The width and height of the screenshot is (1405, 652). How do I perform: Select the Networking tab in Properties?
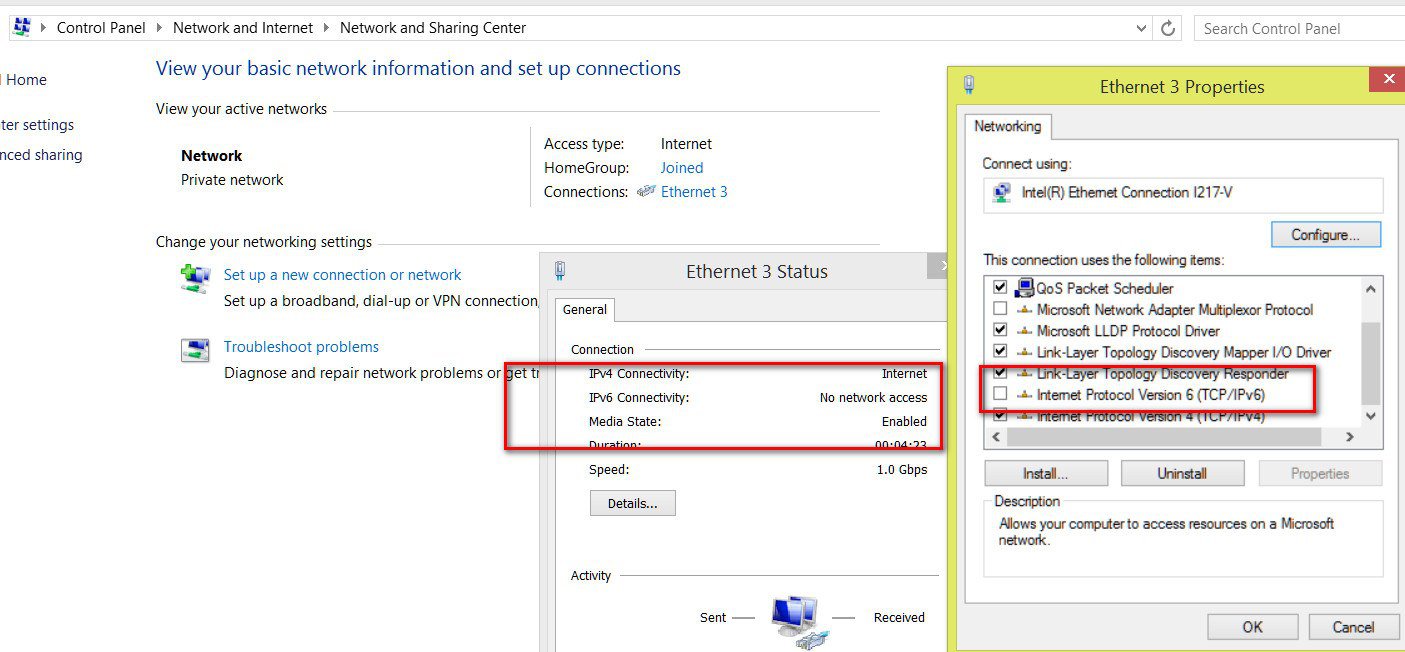[x=1008, y=126]
